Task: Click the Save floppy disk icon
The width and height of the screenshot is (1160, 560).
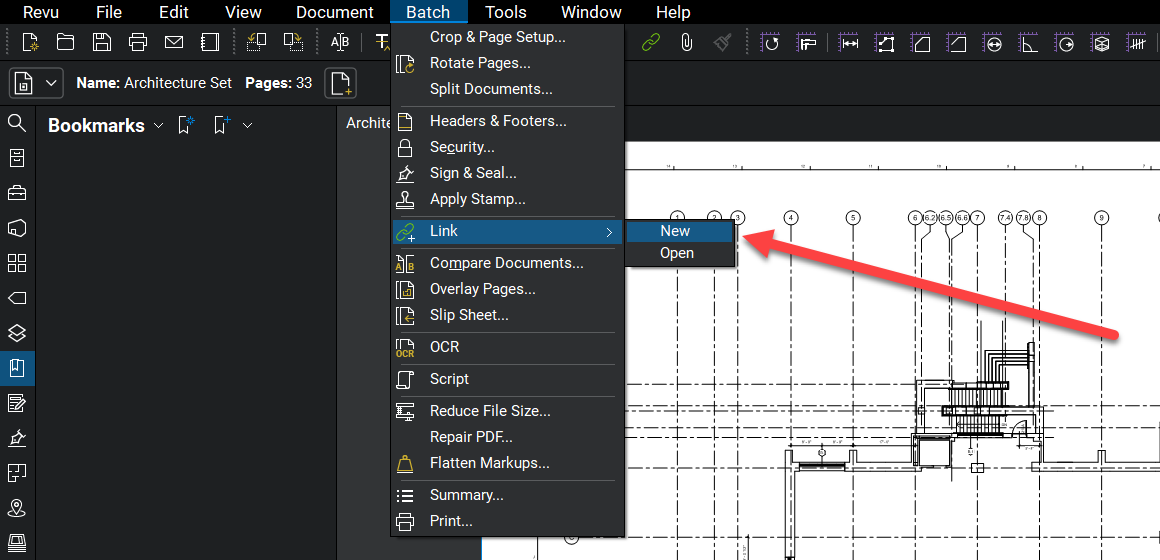Action: (x=102, y=42)
